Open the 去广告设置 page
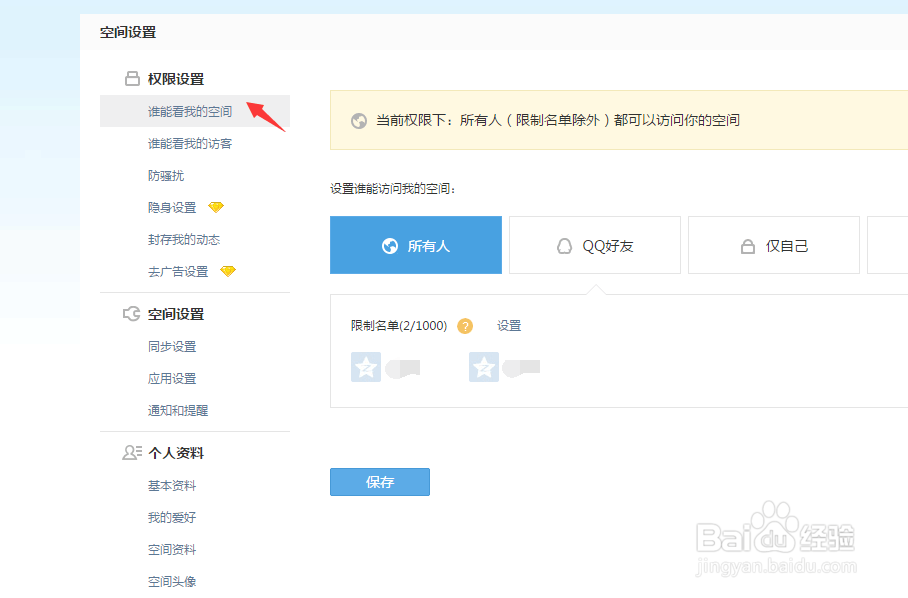The height and width of the screenshot is (598, 908). (178, 271)
